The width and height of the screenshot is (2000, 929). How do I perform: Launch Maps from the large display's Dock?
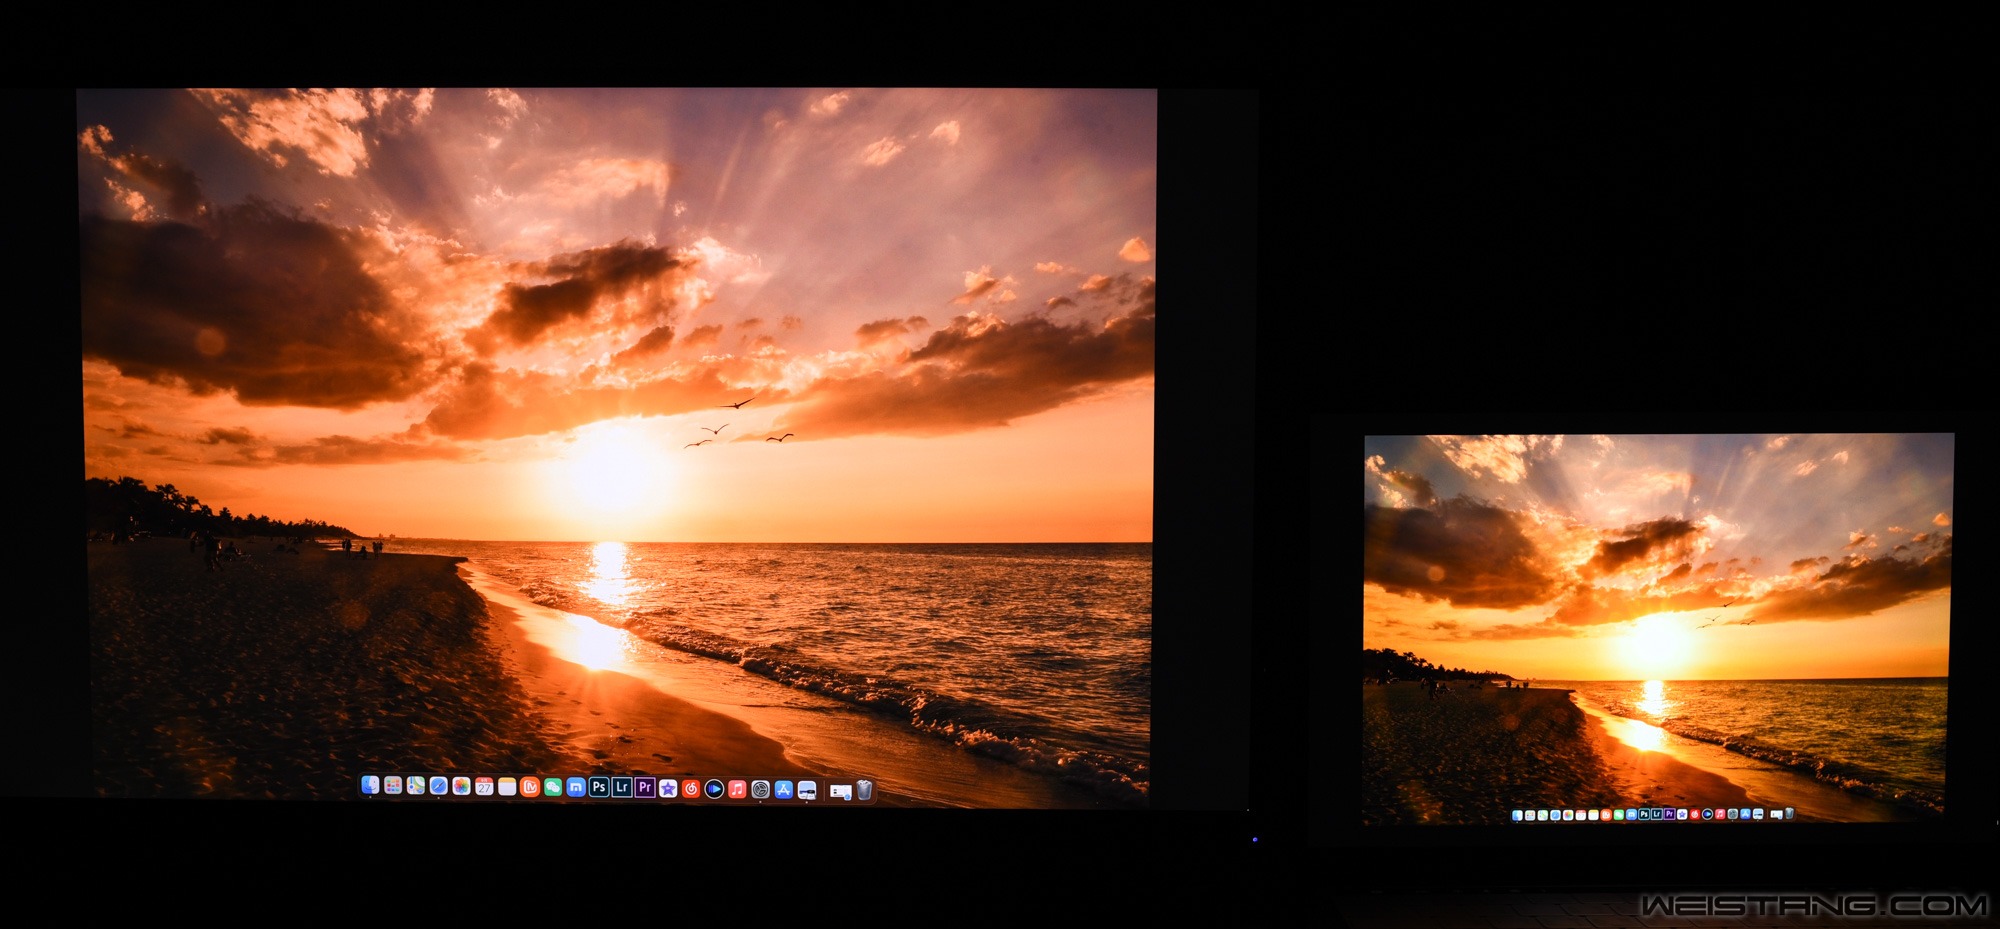416,786
